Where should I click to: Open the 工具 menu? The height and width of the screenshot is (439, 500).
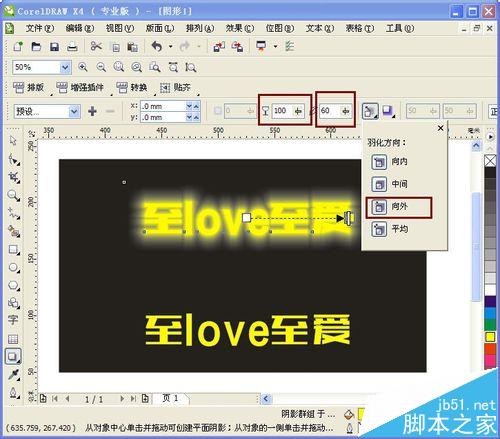click(x=400, y=28)
